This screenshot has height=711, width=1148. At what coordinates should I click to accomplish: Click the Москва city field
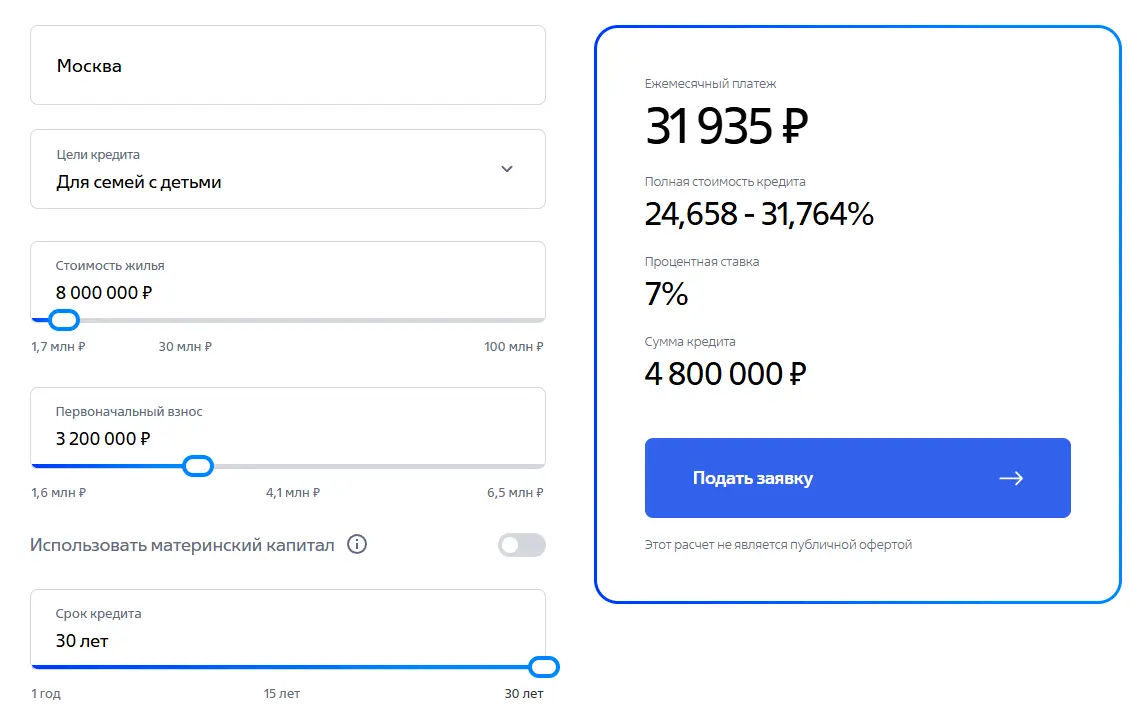coord(288,65)
